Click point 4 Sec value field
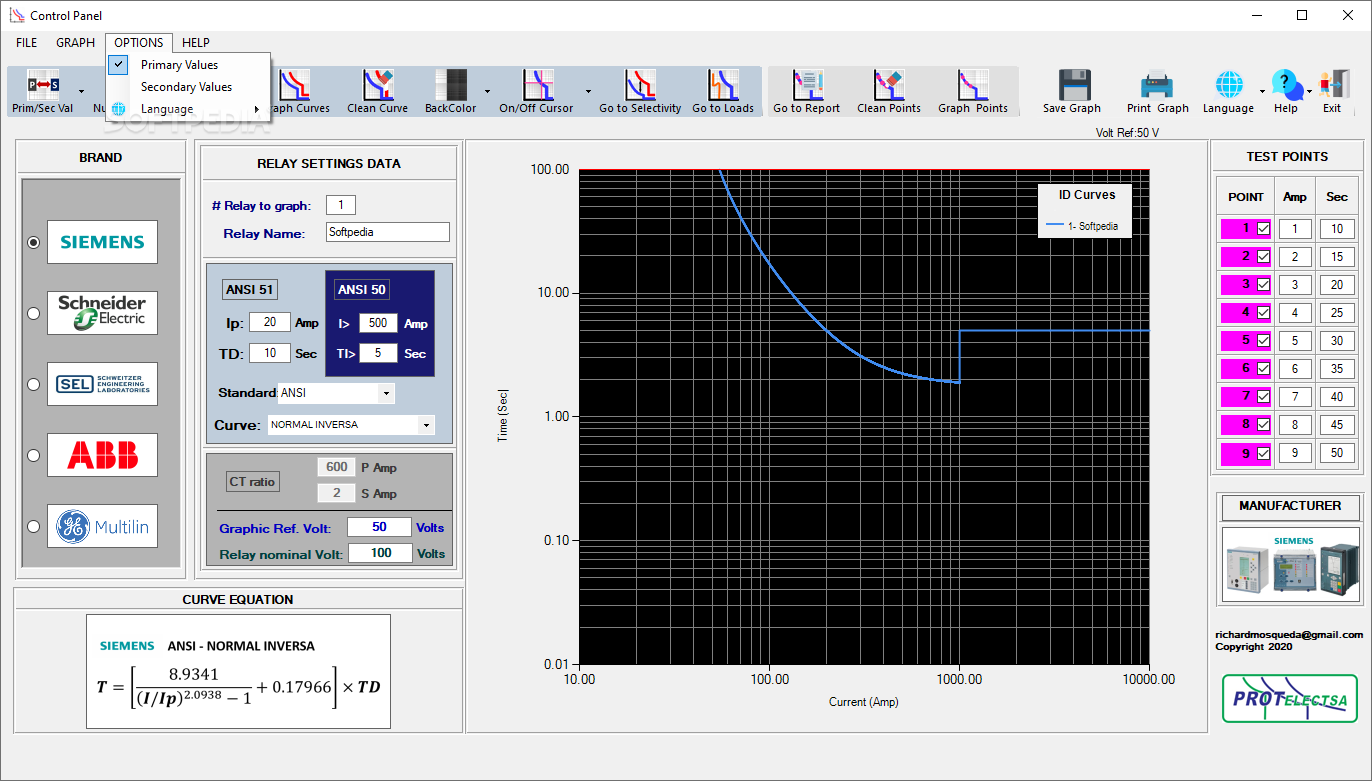This screenshot has width=1372, height=781. (1337, 313)
